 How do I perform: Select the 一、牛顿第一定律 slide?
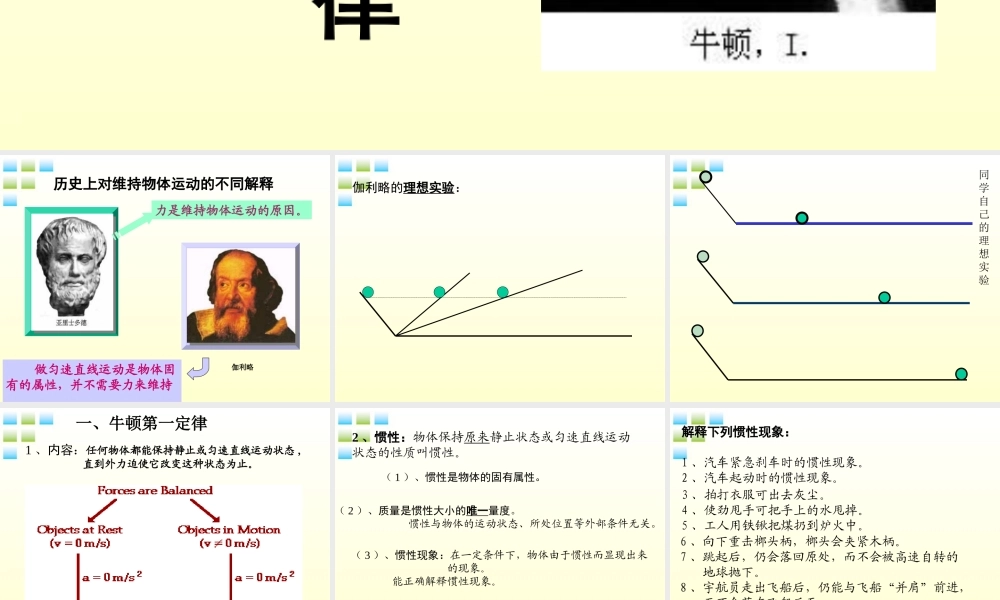[165, 504]
